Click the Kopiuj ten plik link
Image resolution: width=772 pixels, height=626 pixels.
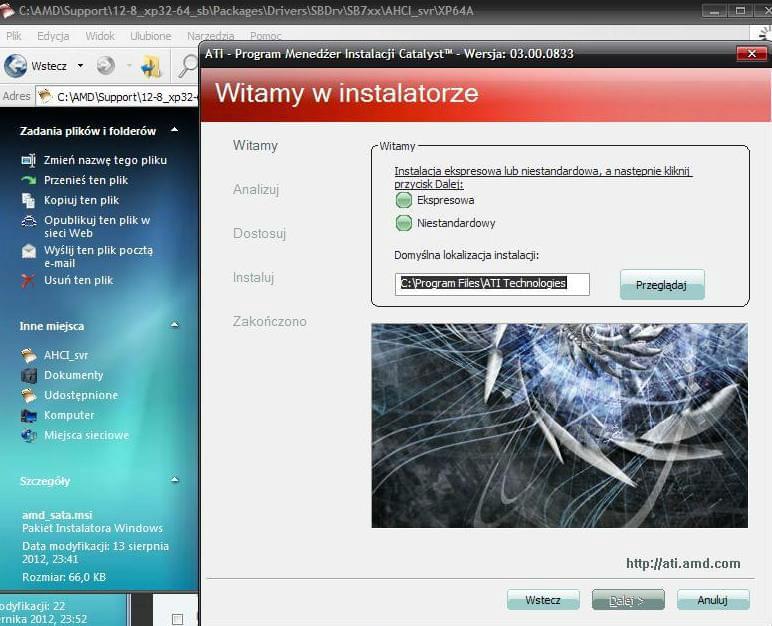pos(82,200)
